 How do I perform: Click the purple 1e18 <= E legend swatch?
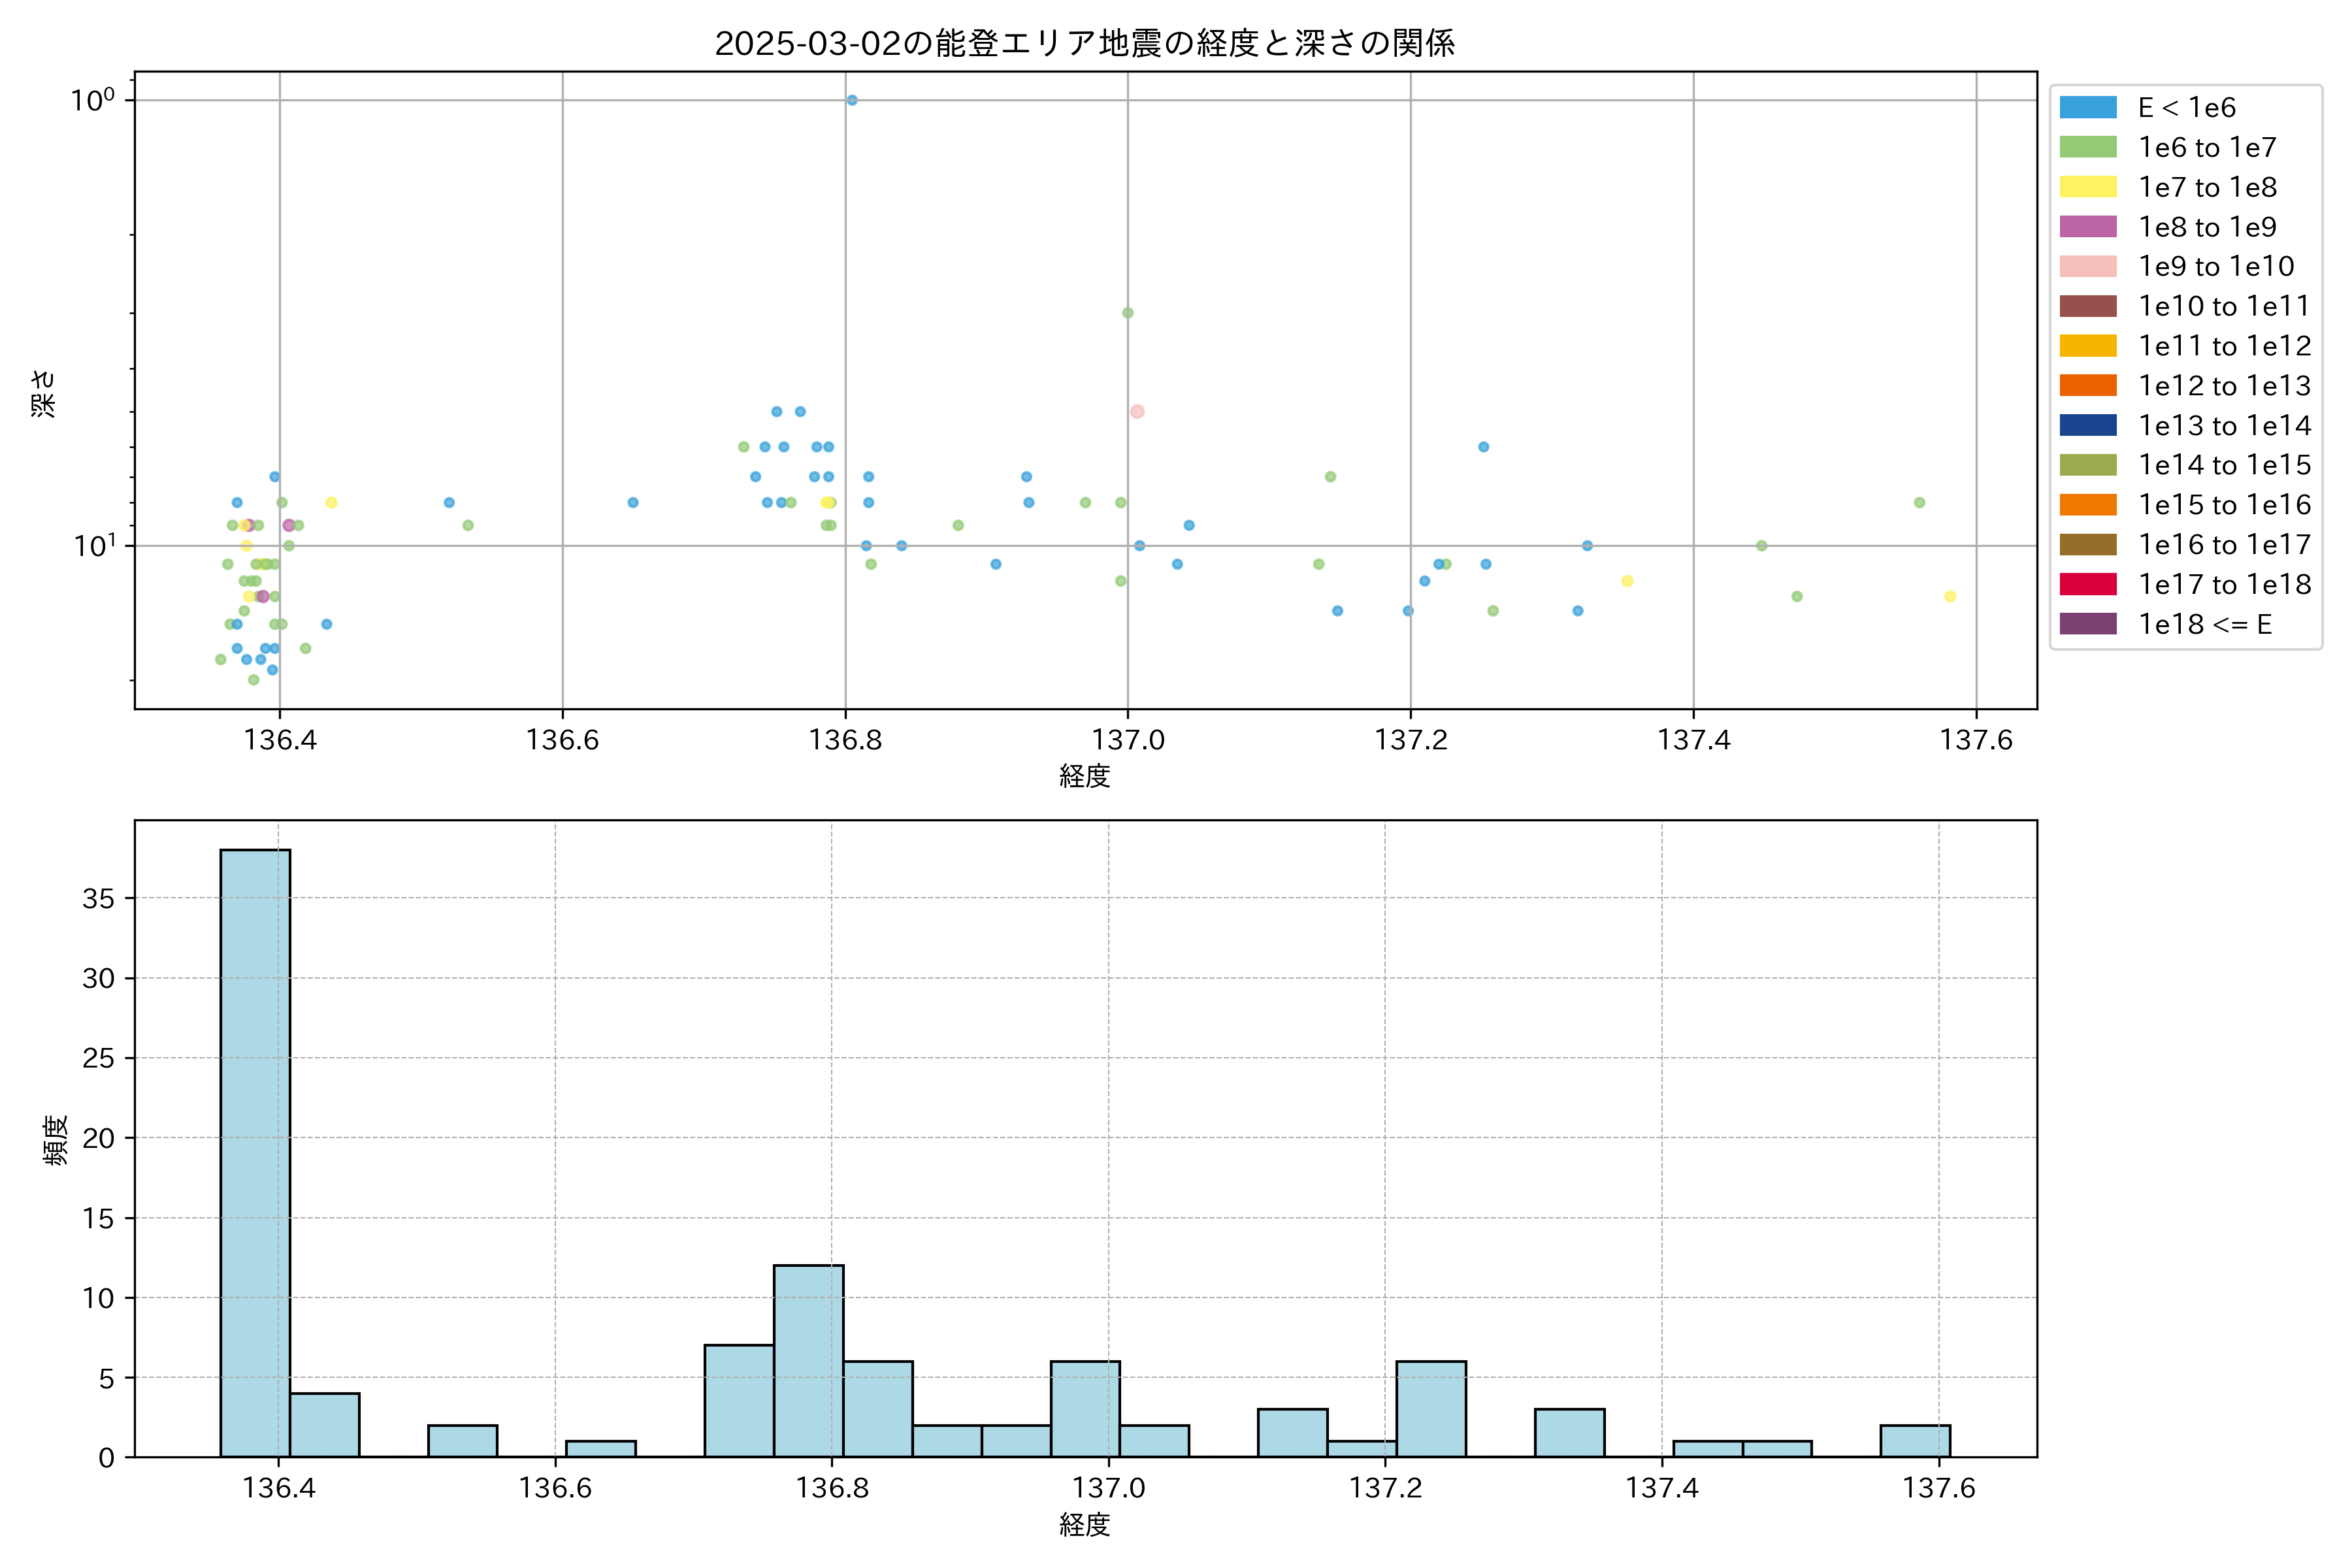pos(2087,624)
